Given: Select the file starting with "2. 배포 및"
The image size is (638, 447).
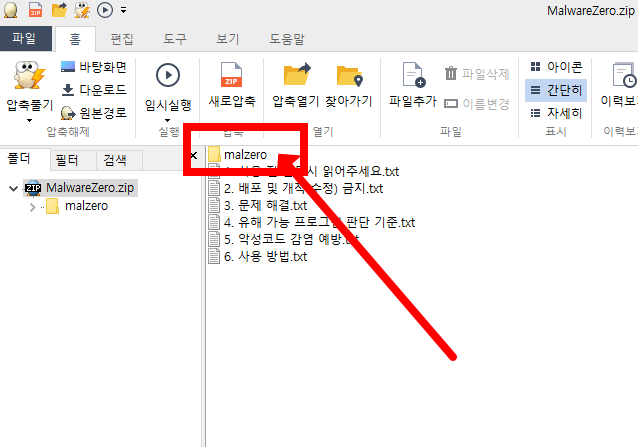Looking at the screenshot, I should (x=296, y=189).
